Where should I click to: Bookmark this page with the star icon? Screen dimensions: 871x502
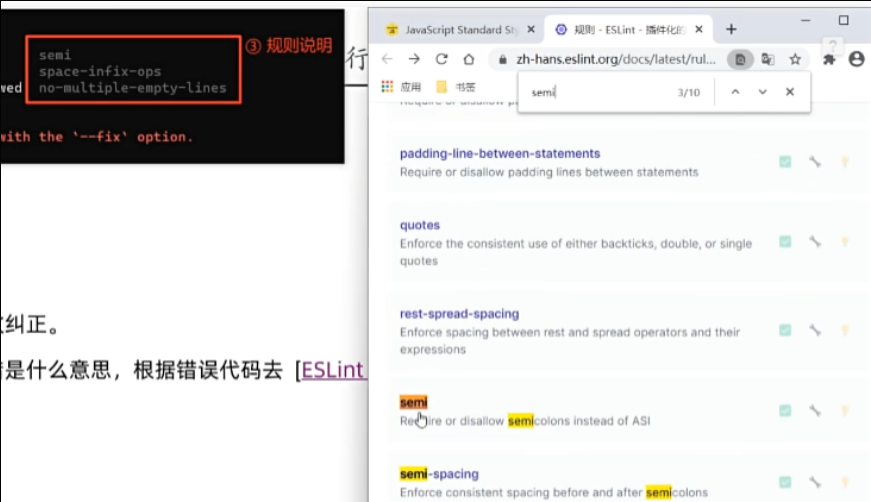click(795, 59)
